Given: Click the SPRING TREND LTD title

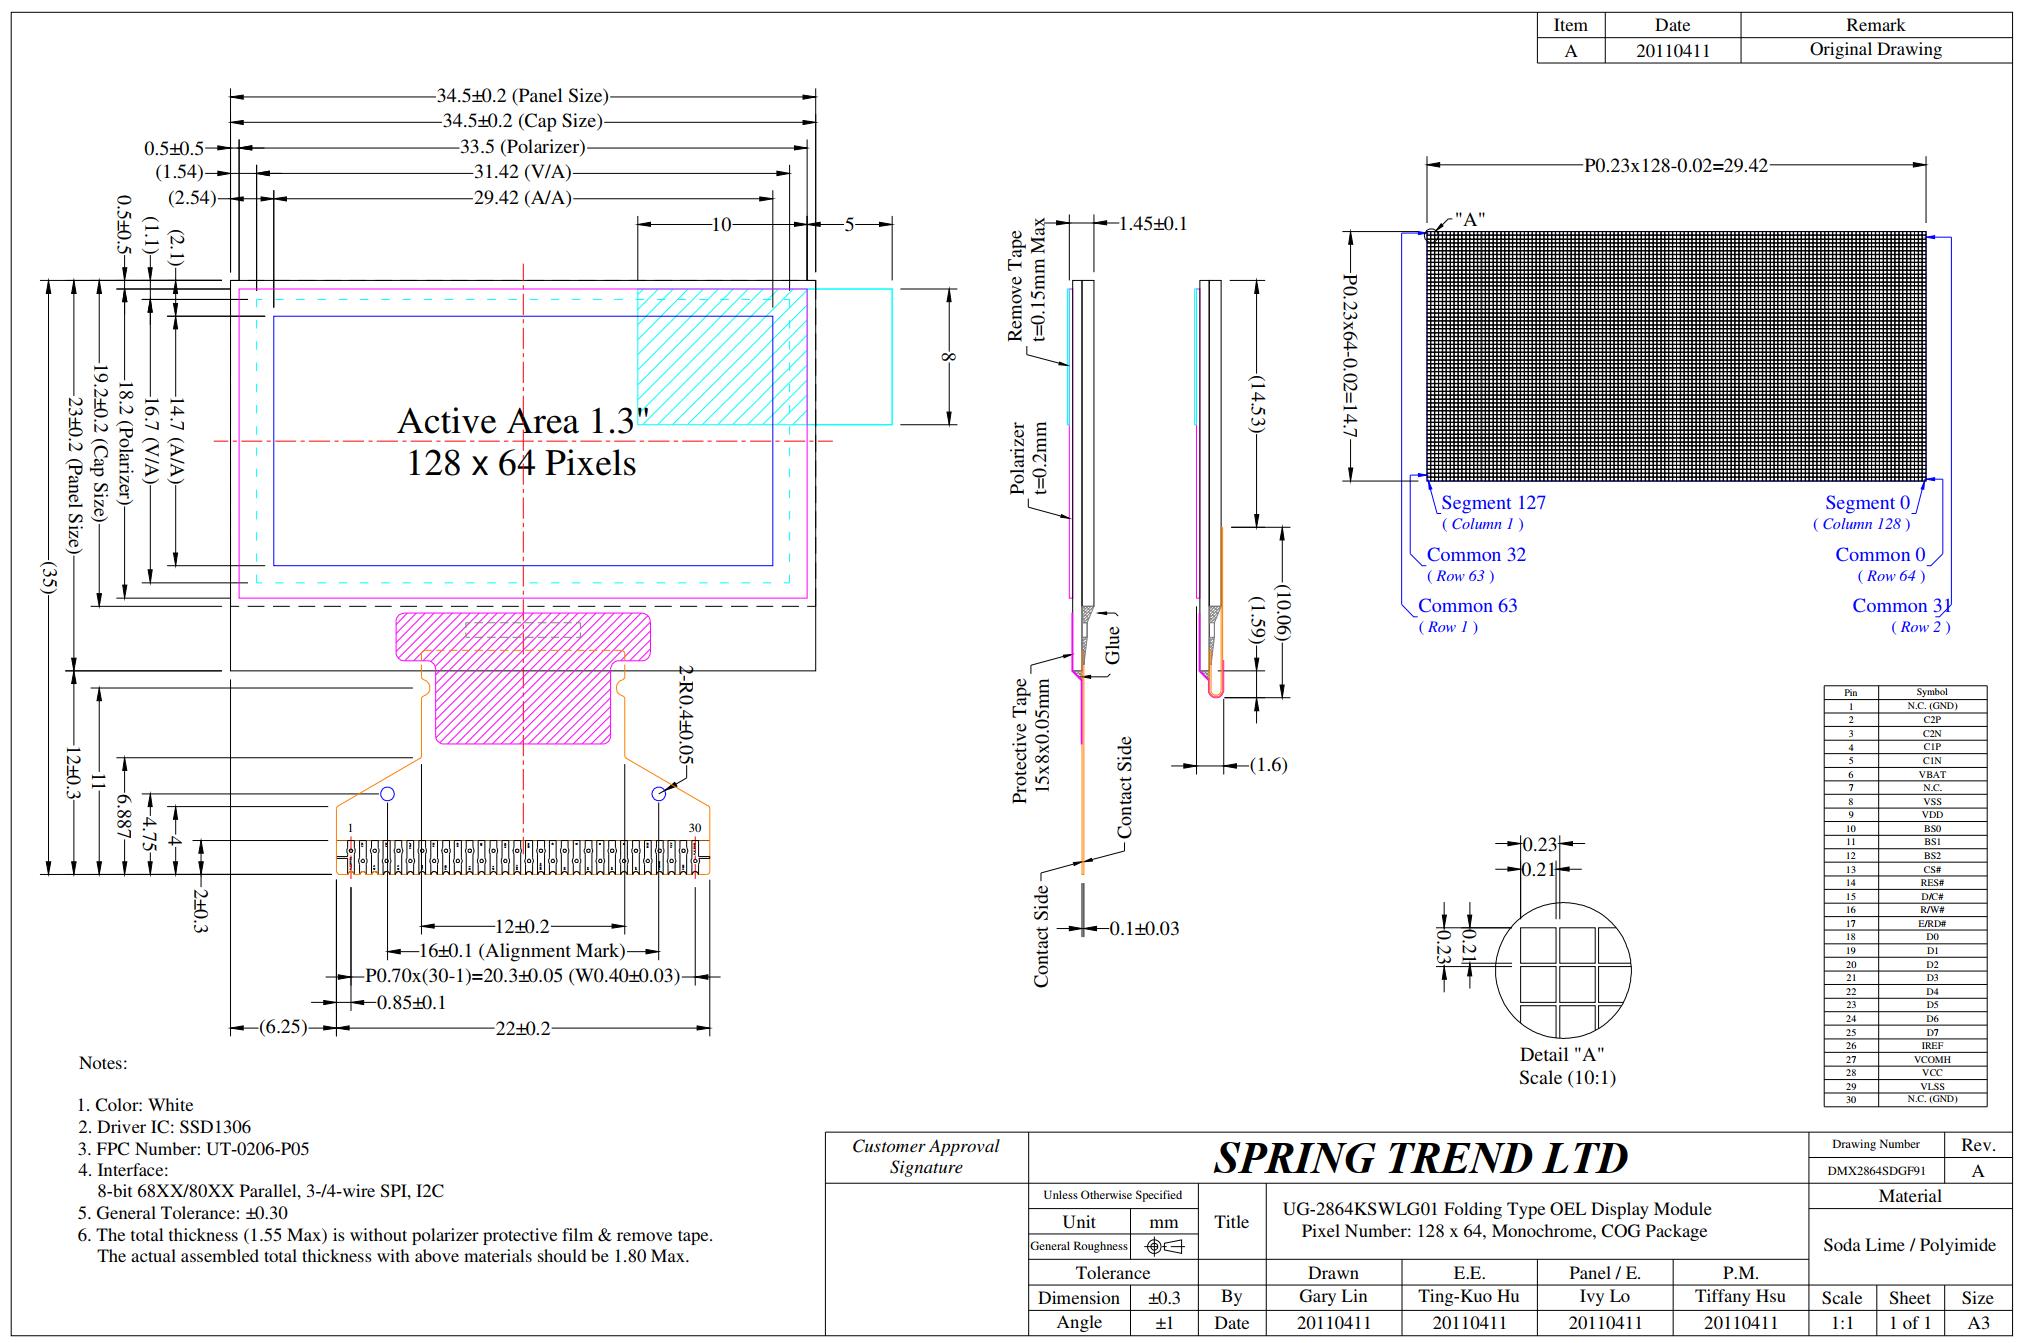Looking at the screenshot, I should (x=1420, y=1158).
